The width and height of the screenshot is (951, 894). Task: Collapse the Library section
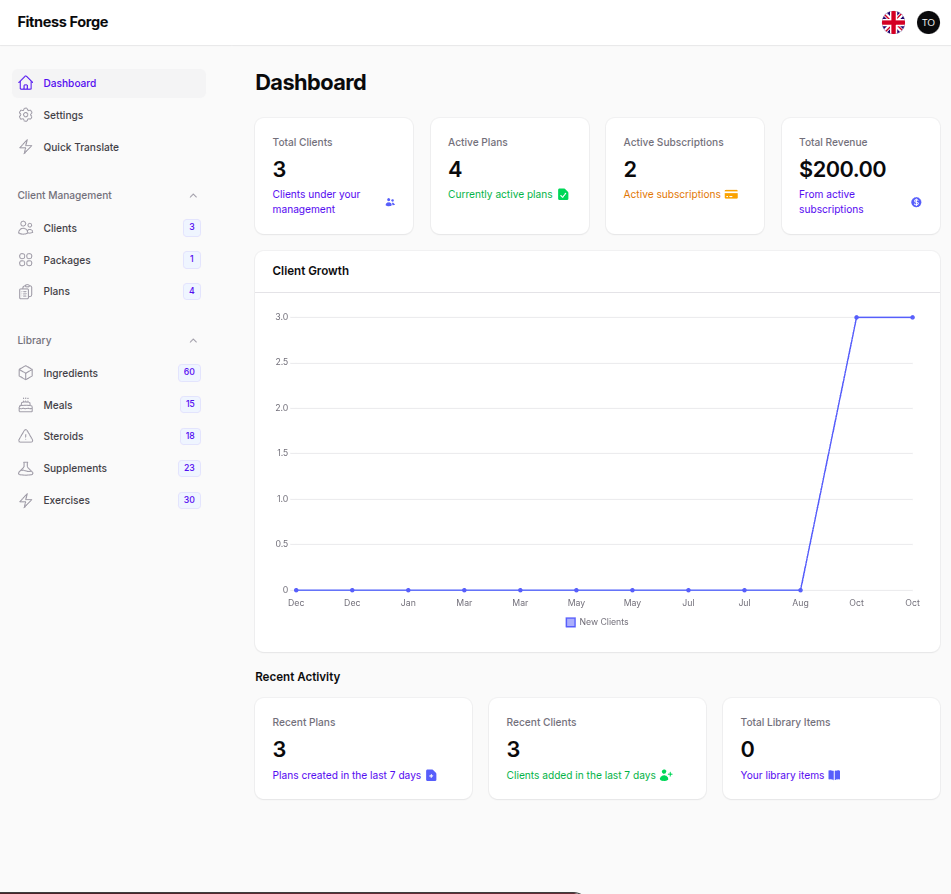pyautogui.click(x=192, y=340)
